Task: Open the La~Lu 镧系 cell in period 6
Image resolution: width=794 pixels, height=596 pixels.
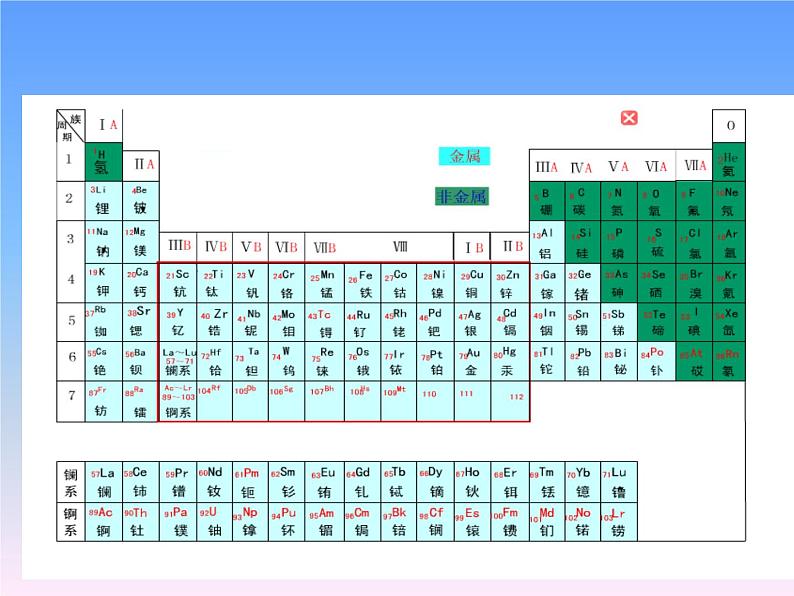Action: coord(178,361)
